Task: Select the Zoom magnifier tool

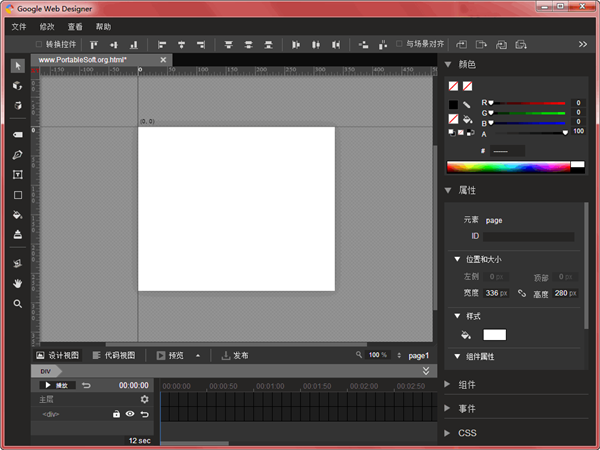Action: point(18,303)
